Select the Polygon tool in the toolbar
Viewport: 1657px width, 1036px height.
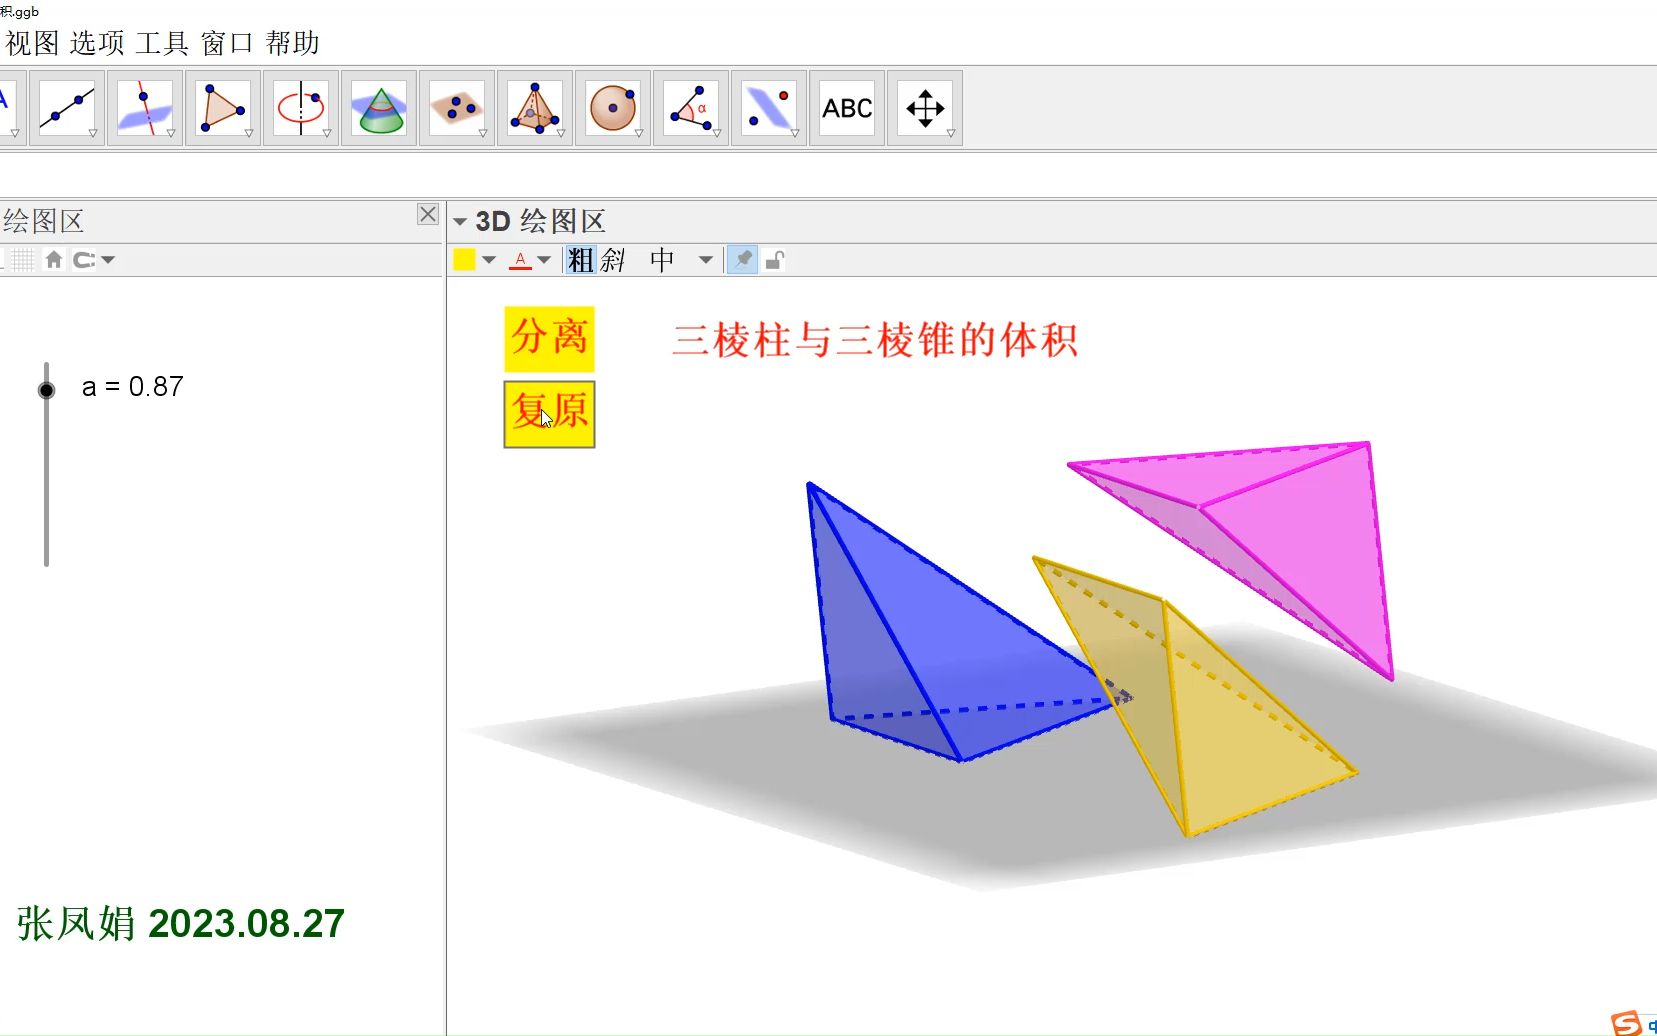pyautogui.click(x=223, y=107)
